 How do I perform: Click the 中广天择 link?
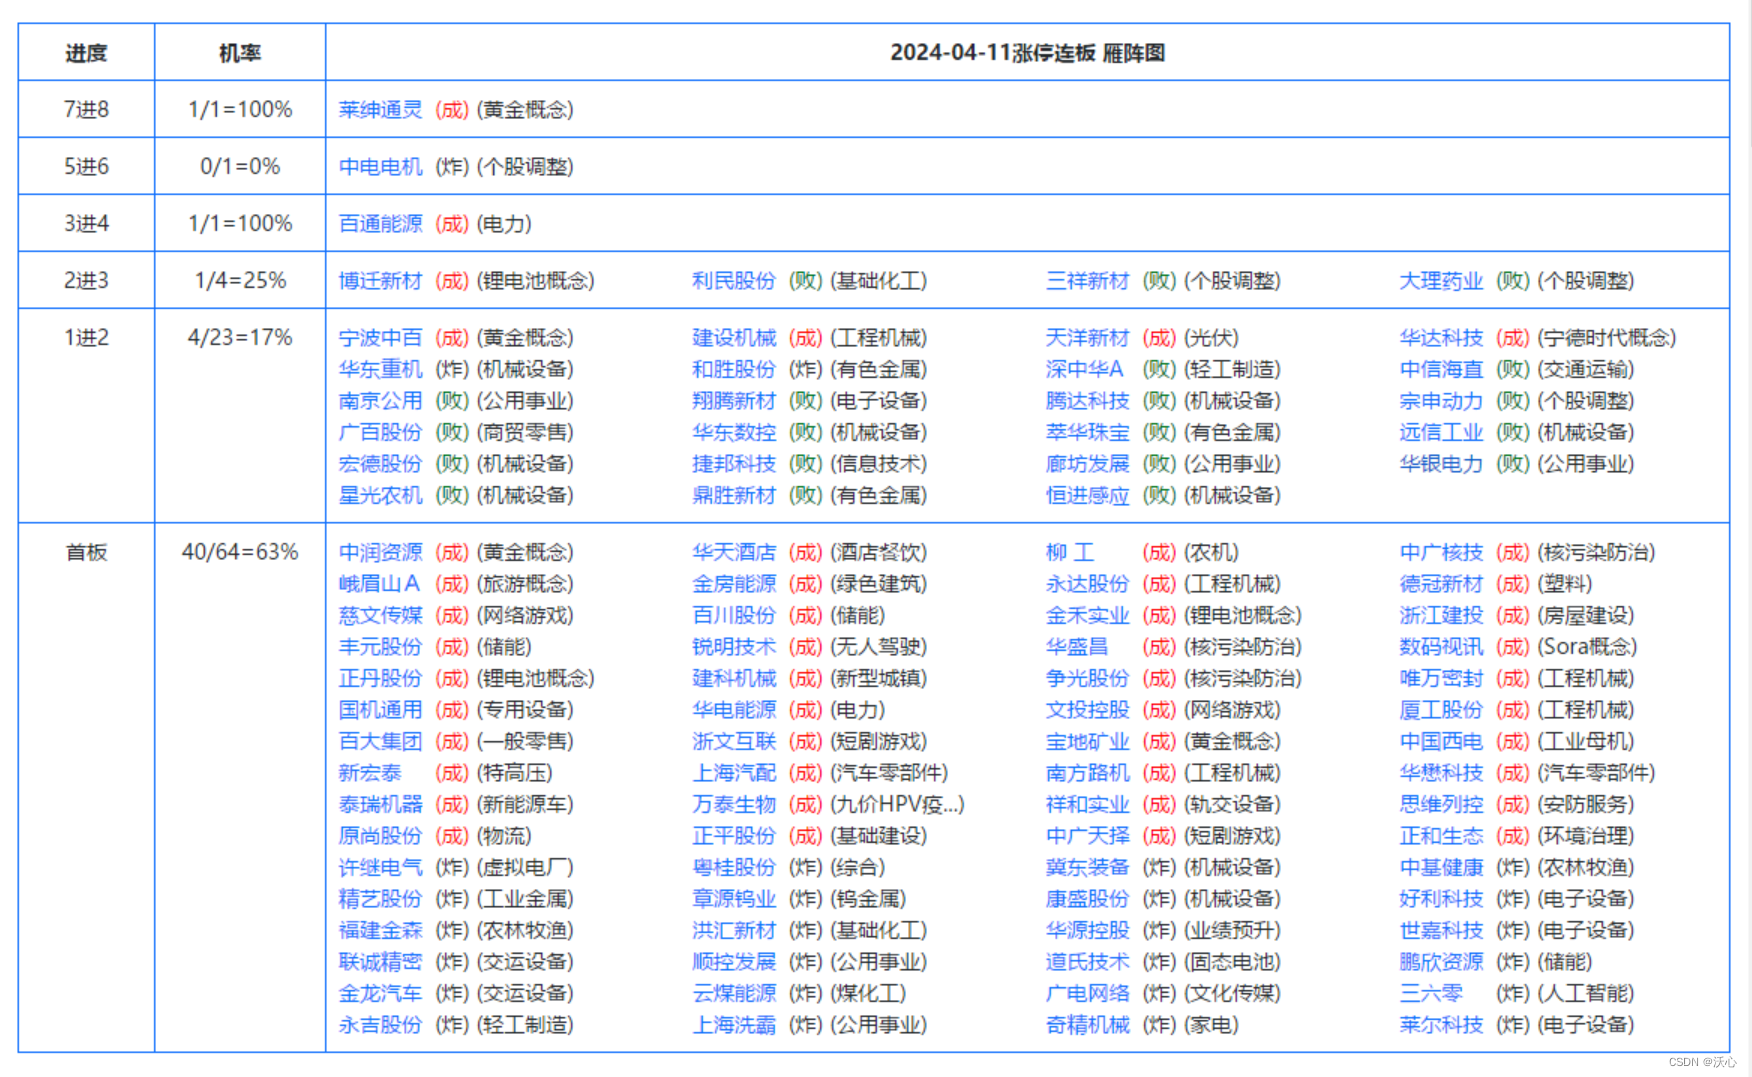coord(1087,836)
